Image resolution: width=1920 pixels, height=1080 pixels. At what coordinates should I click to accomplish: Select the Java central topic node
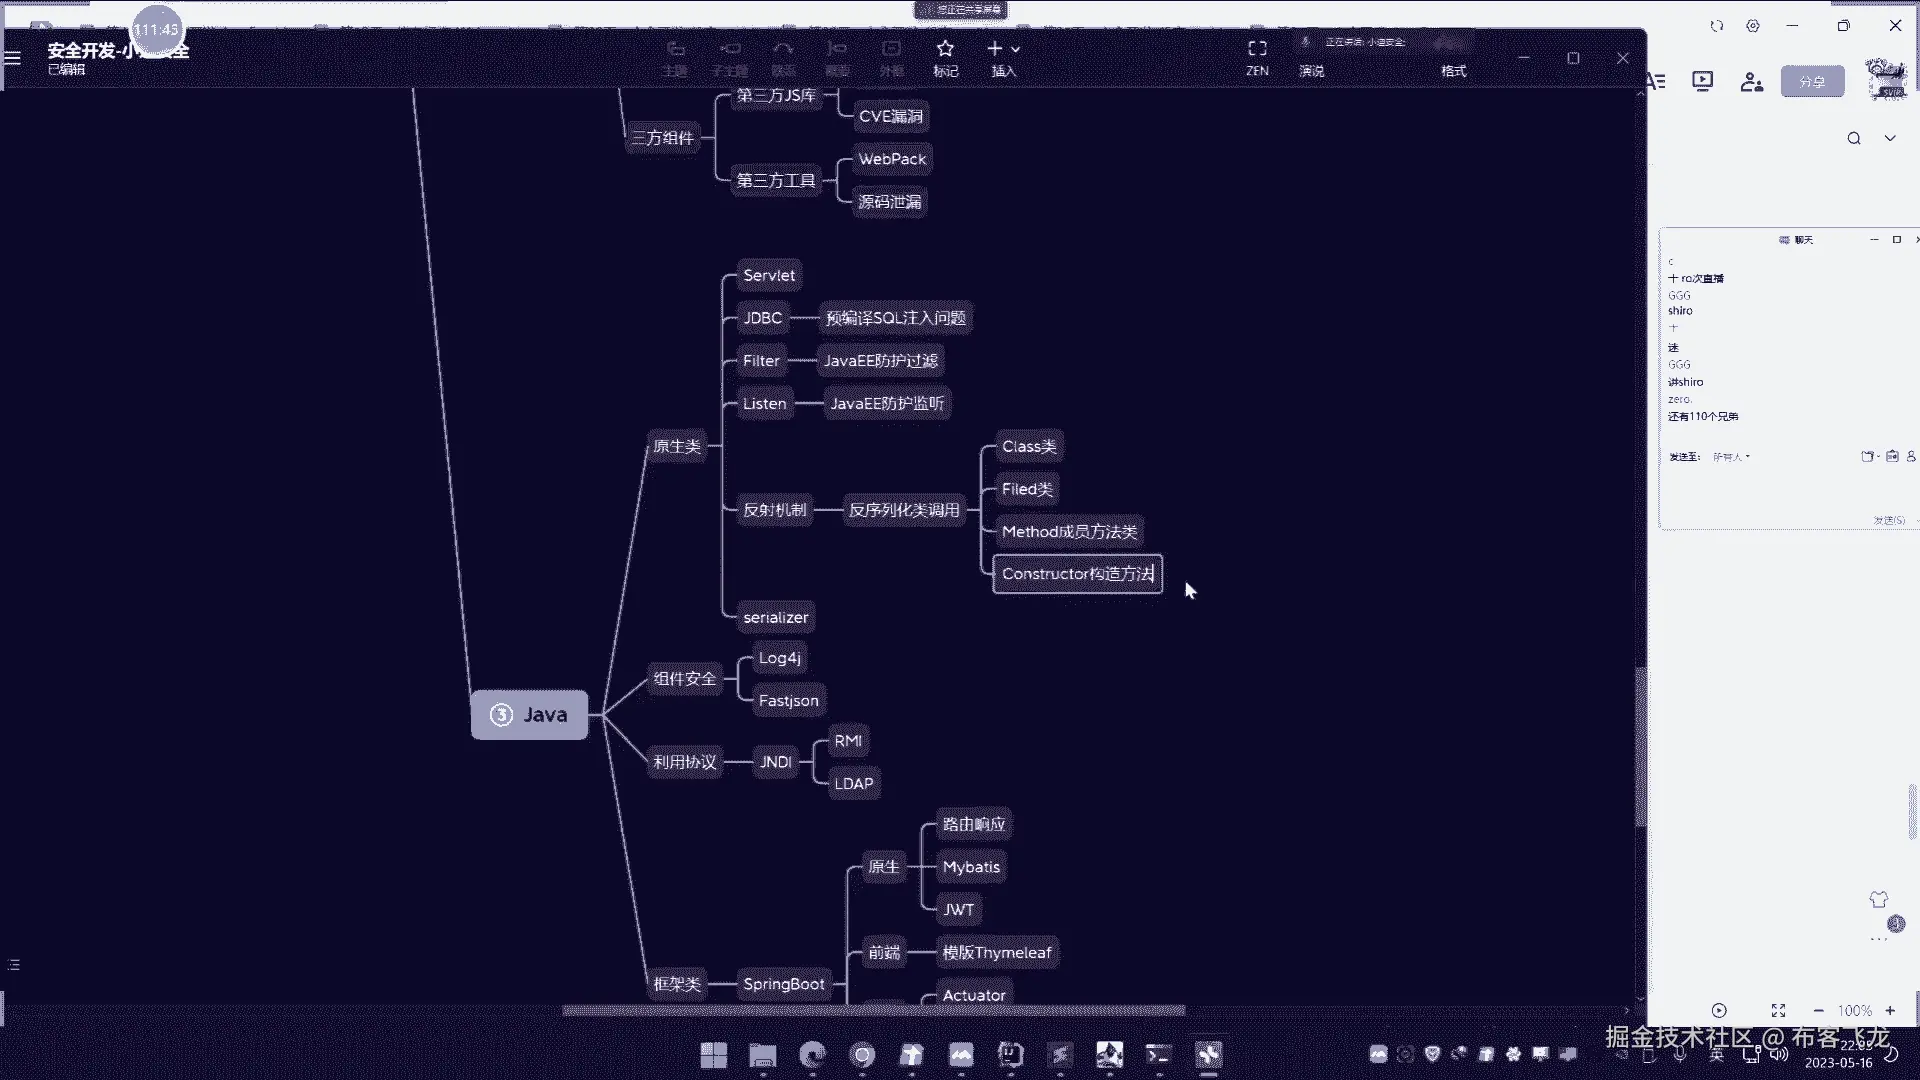coord(529,715)
